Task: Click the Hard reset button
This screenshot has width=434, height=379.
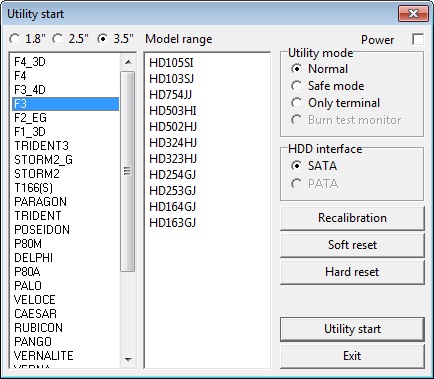Action: (352, 272)
